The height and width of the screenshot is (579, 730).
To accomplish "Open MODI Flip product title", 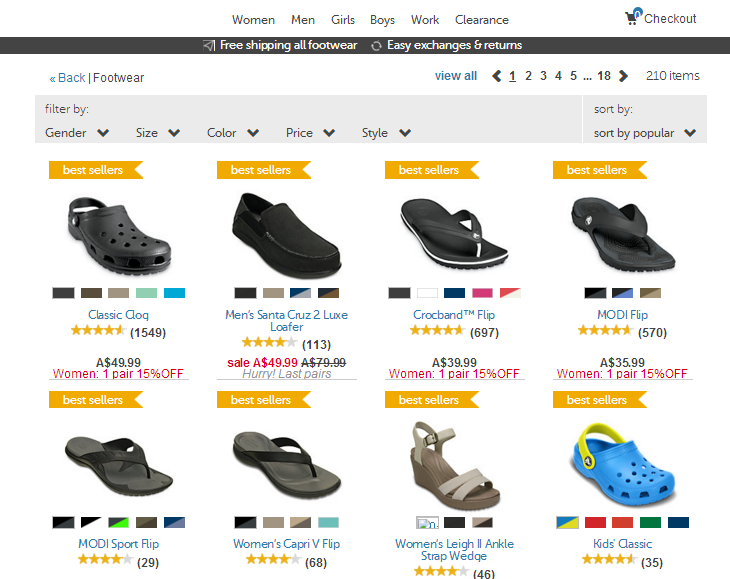I will [622, 315].
